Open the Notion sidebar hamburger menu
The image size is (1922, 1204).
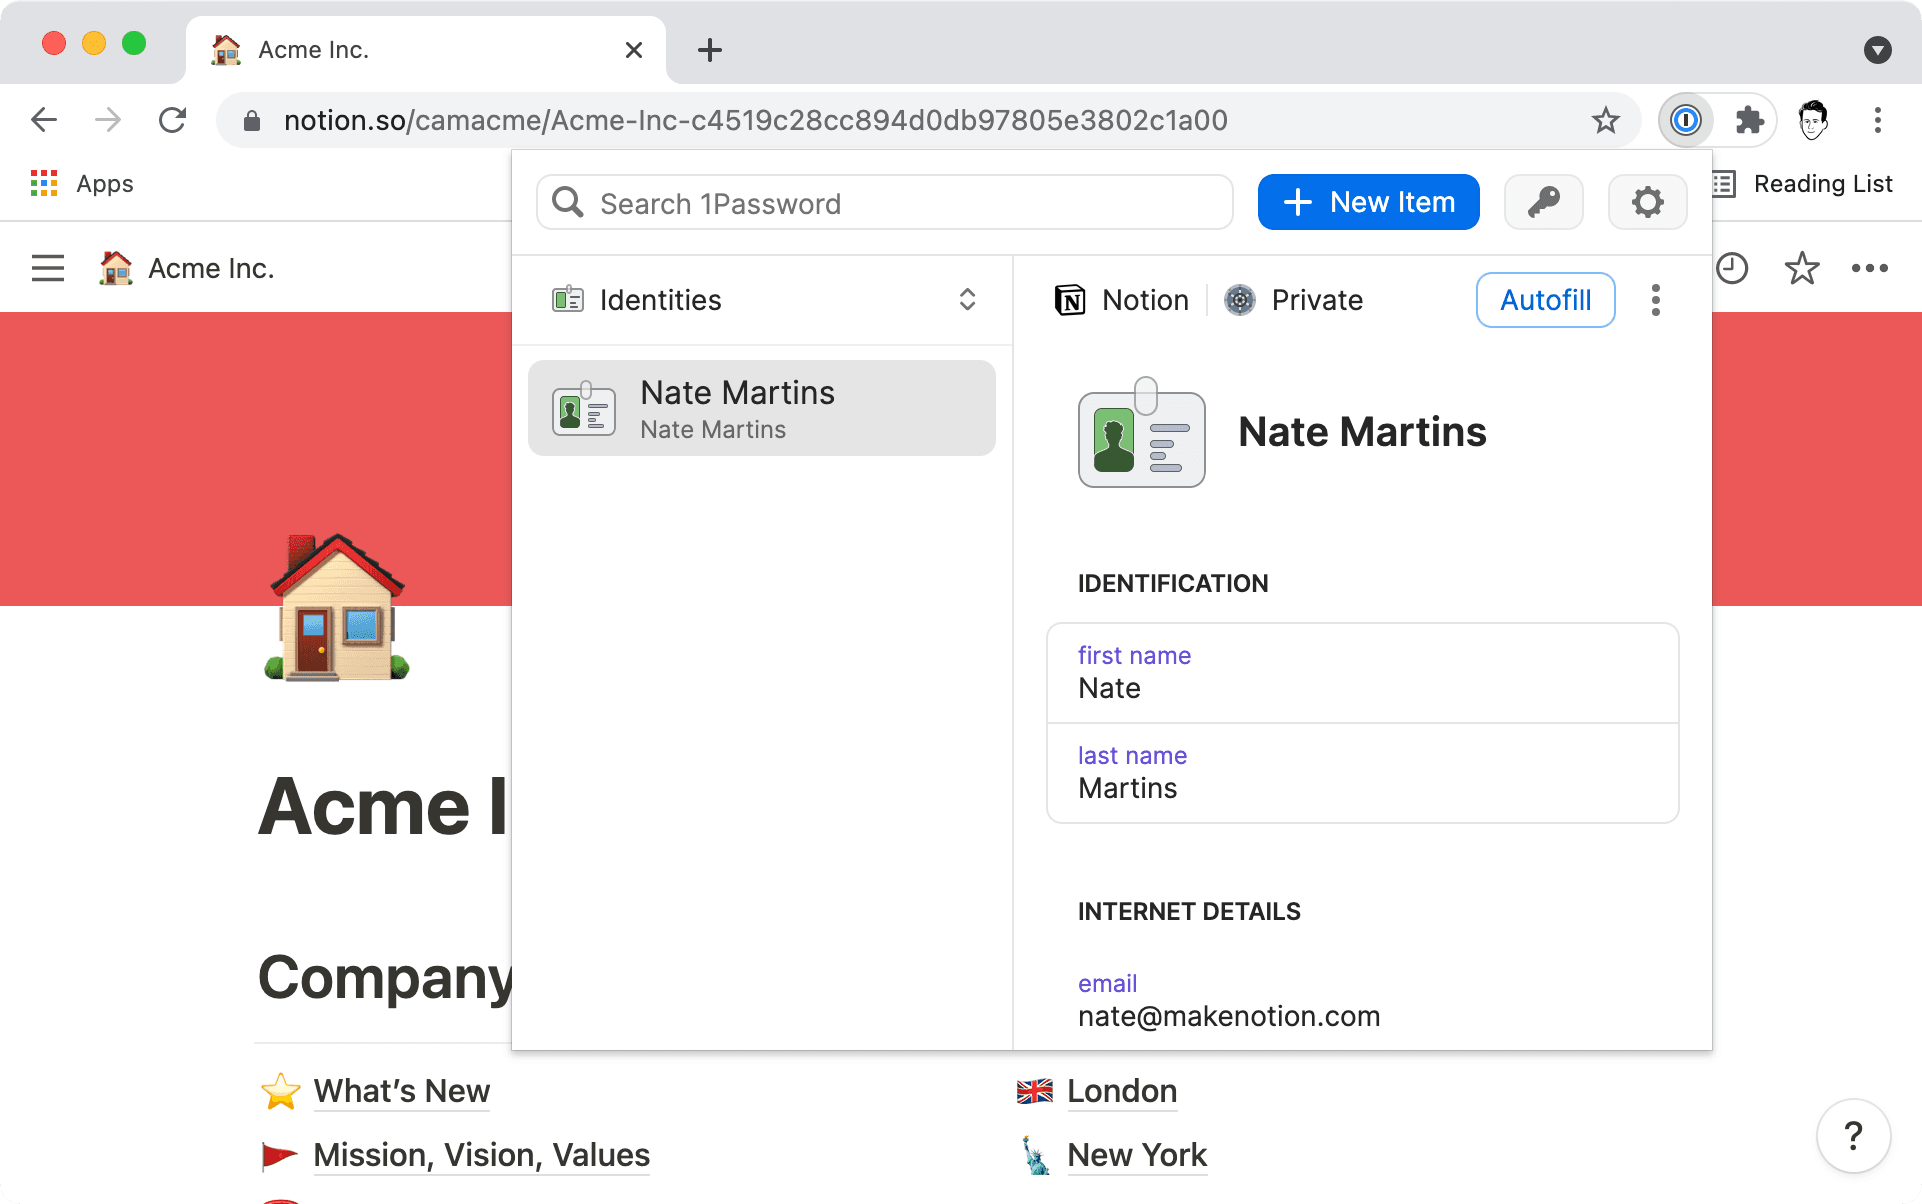[47, 268]
